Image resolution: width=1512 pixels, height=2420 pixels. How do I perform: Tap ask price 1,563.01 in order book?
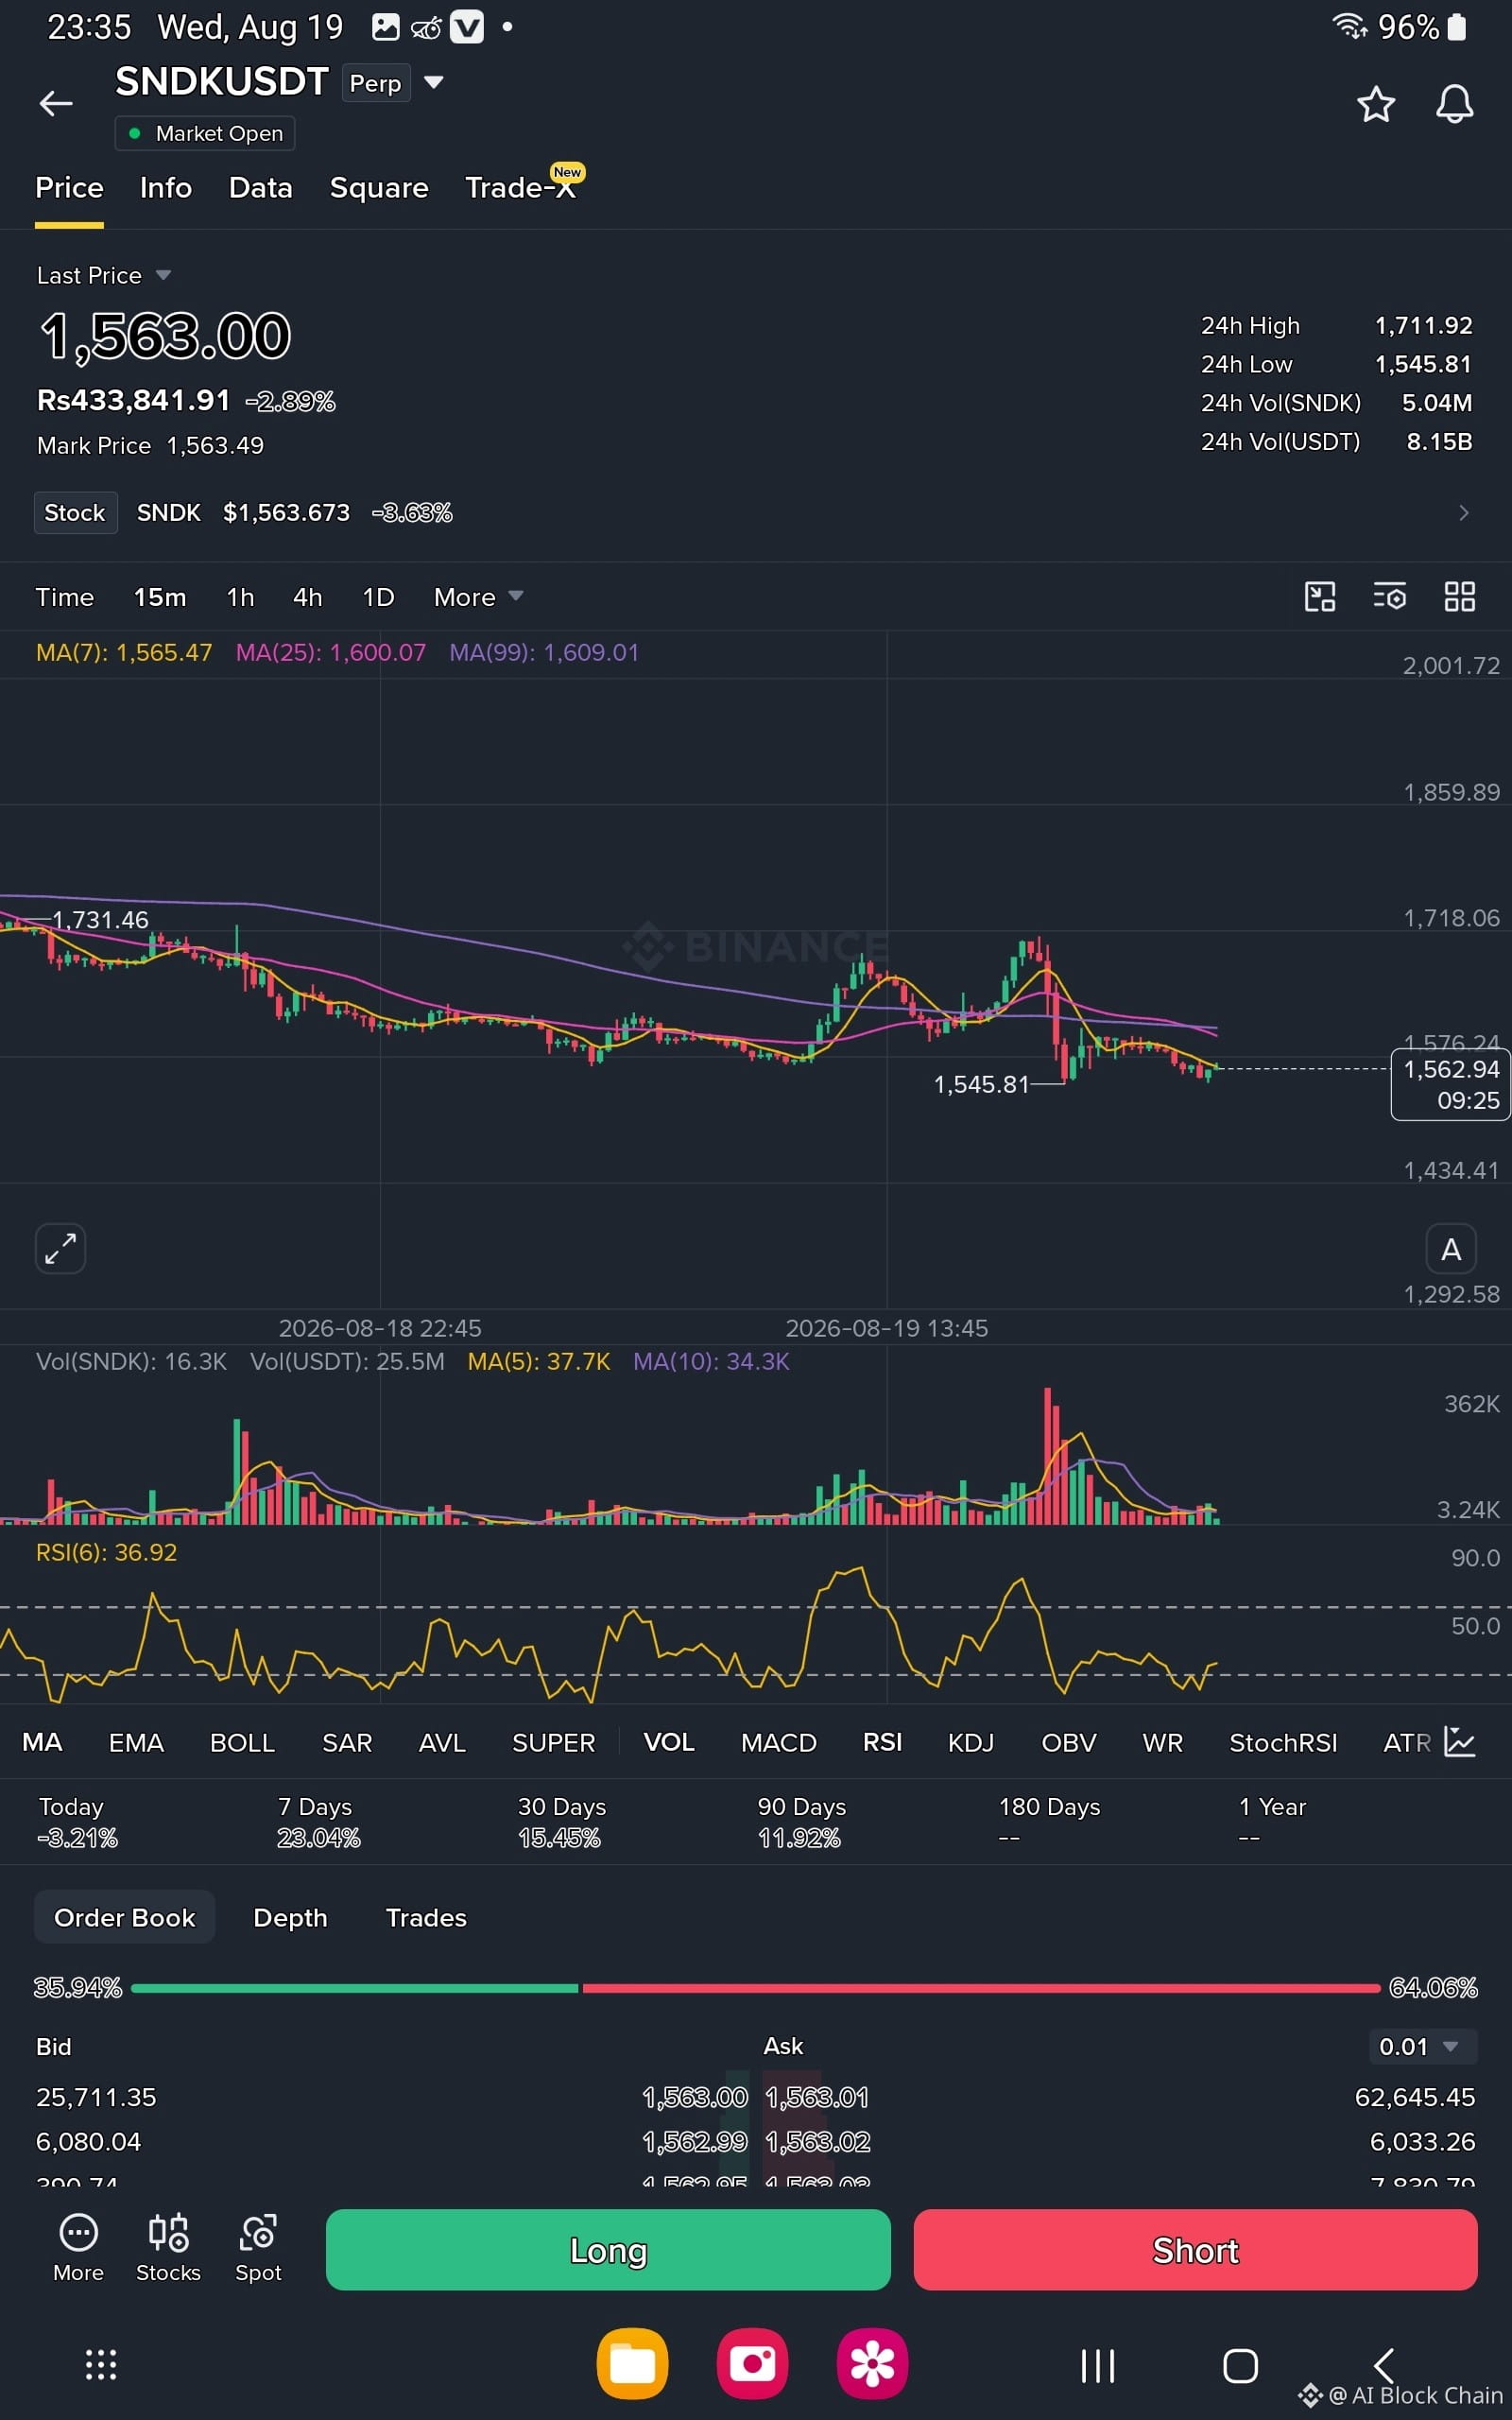(x=817, y=2096)
